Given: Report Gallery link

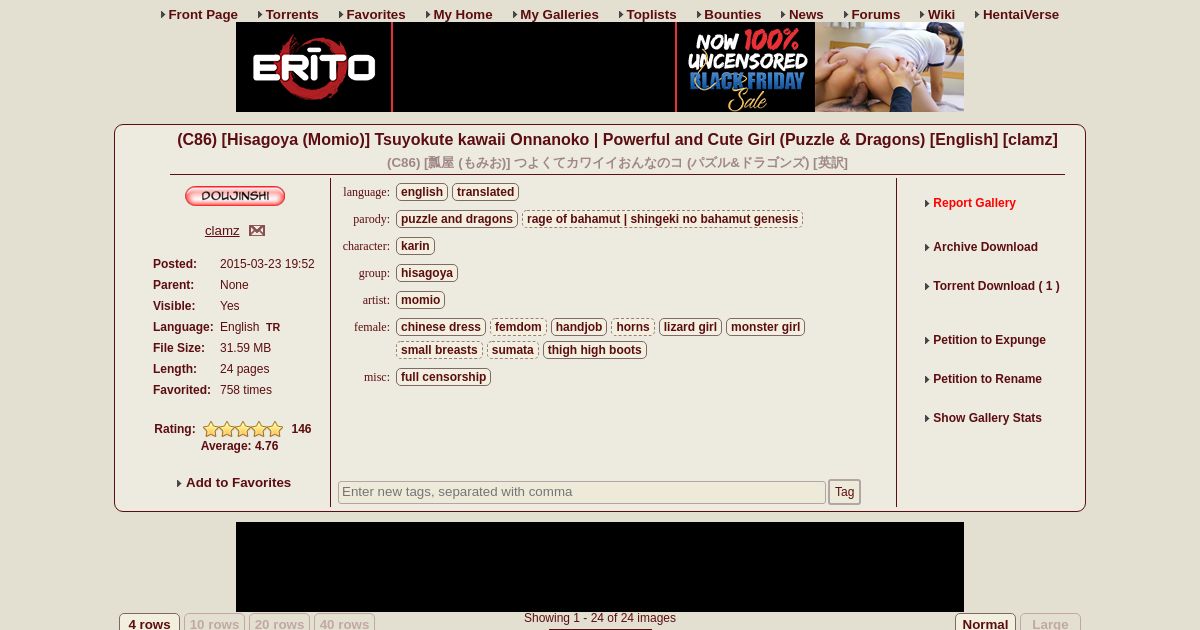Looking at the screenshot, I should tap(974, 203).
